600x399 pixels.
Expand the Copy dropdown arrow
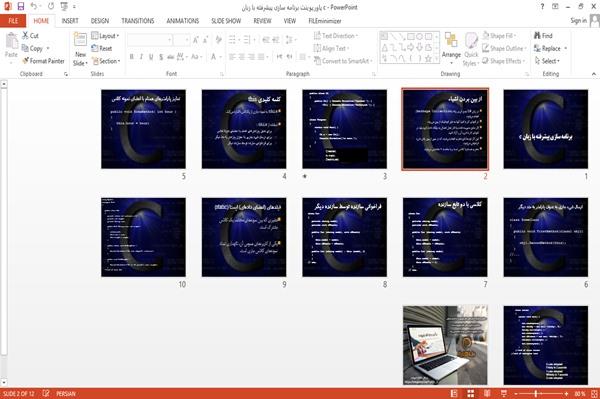pyautogui.click(x=48, y=48)
